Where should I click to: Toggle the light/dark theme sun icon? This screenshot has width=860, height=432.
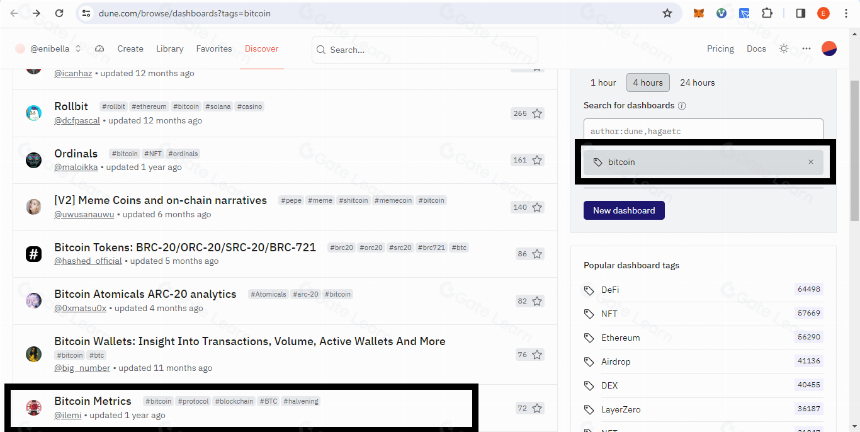click(x=784, y=49)
